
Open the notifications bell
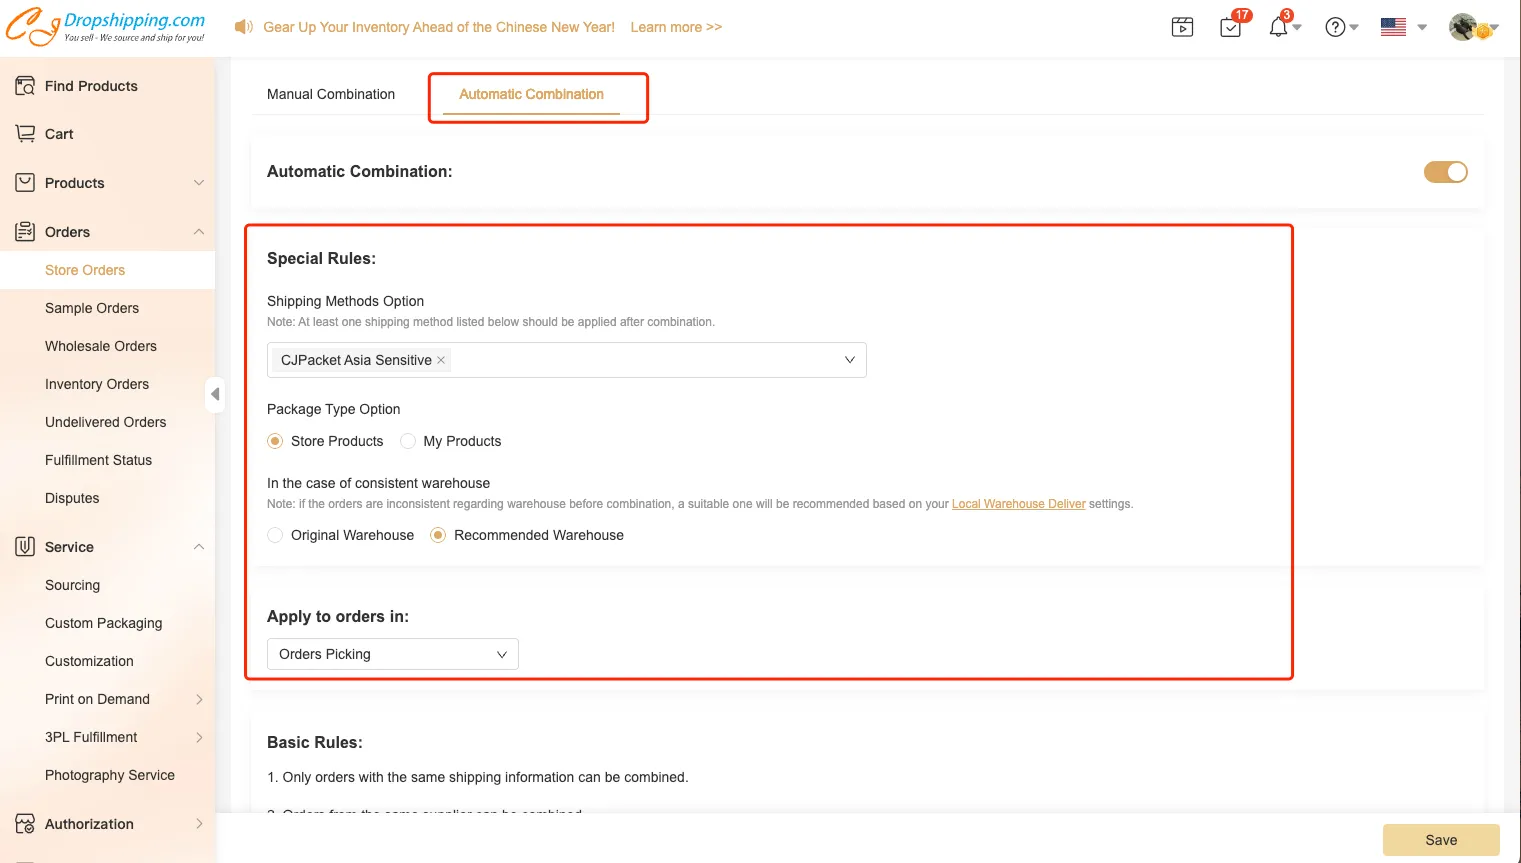(x=1278, y=27)
